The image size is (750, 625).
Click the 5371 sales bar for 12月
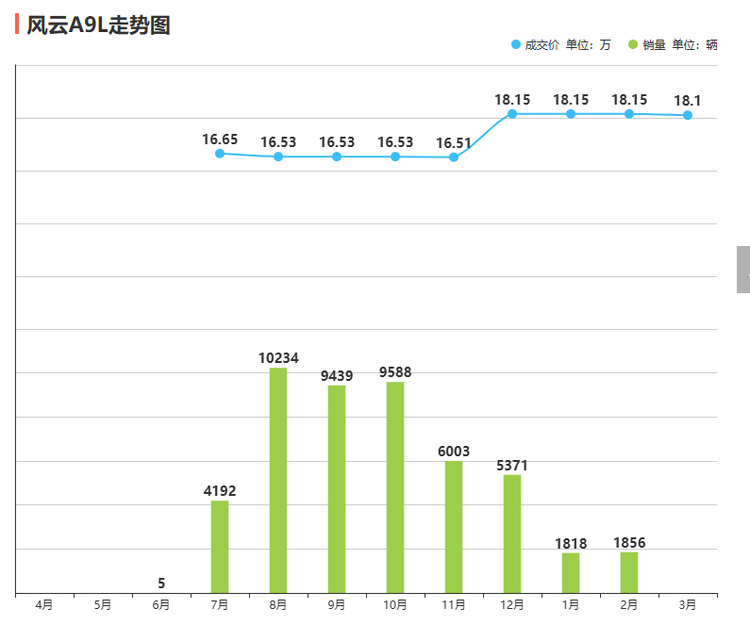click(x=512, y=533)
